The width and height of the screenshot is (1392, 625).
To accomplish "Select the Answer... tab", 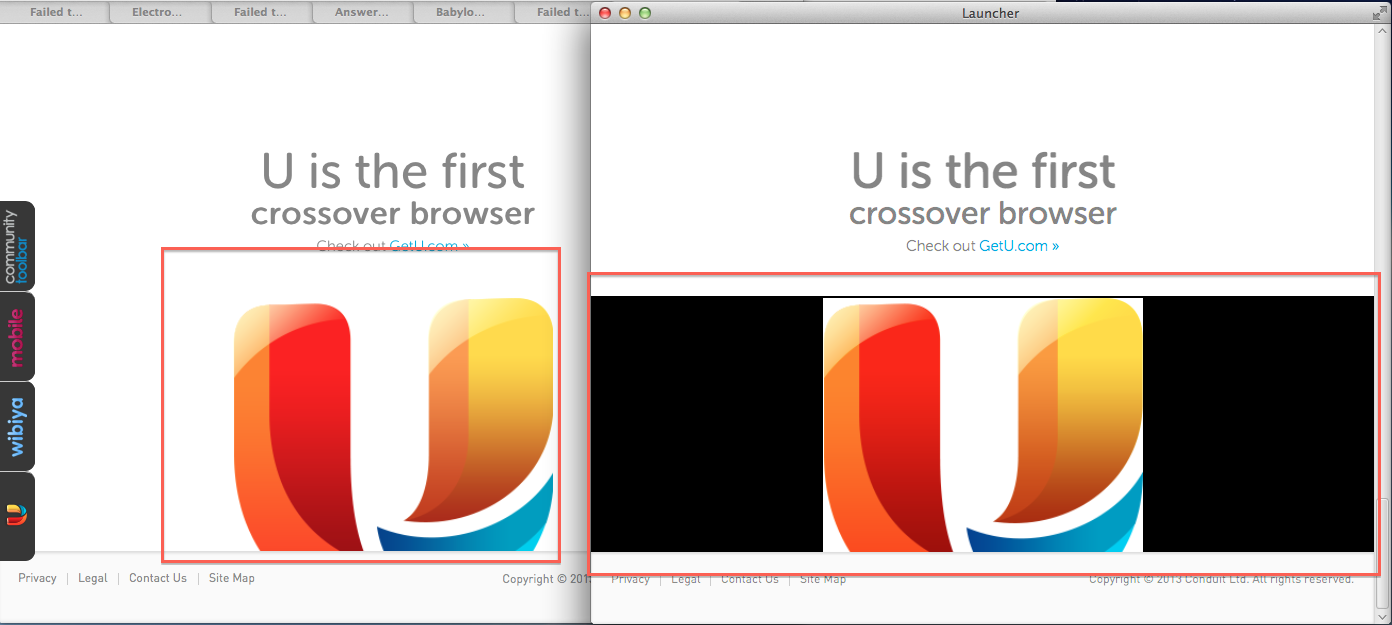I will tap(362, 12).
